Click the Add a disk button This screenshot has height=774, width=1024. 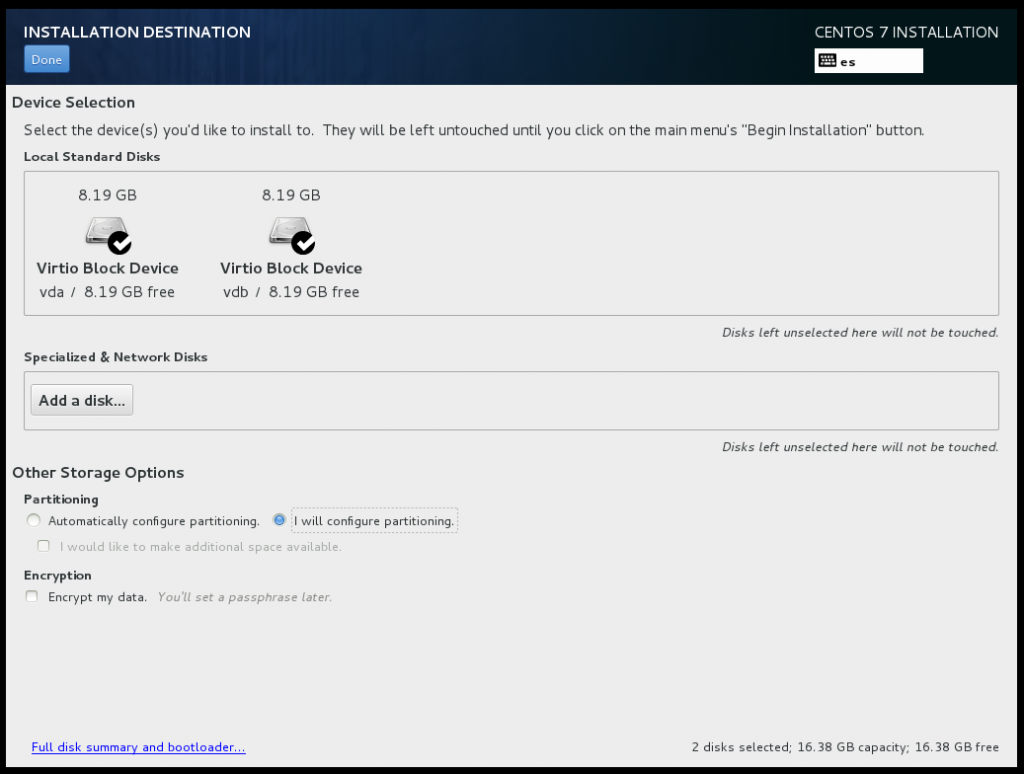(x=81, y=399)
